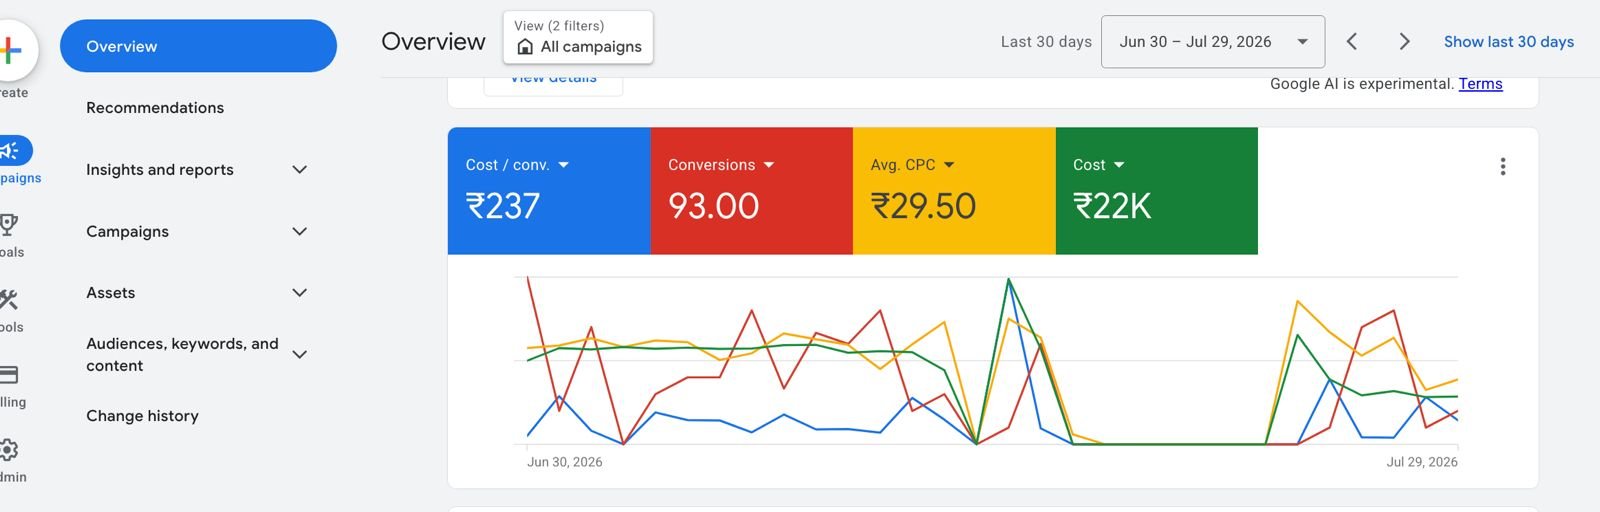
Task: Open the Admin gear icon
Action: point(9,450)
